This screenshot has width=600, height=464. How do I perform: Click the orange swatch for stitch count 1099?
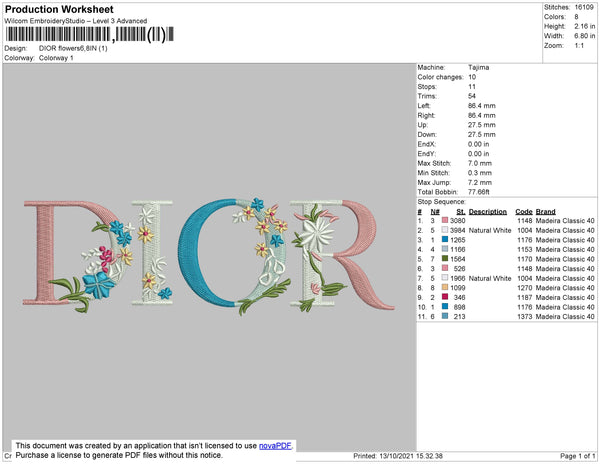point(445,287)
